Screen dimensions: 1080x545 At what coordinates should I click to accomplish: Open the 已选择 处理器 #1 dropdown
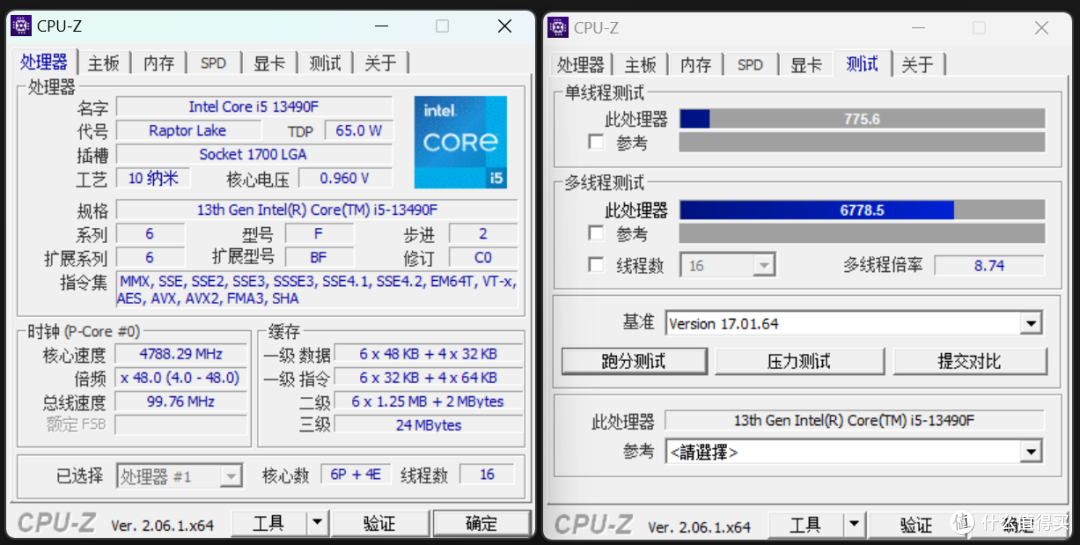[179, 475]
